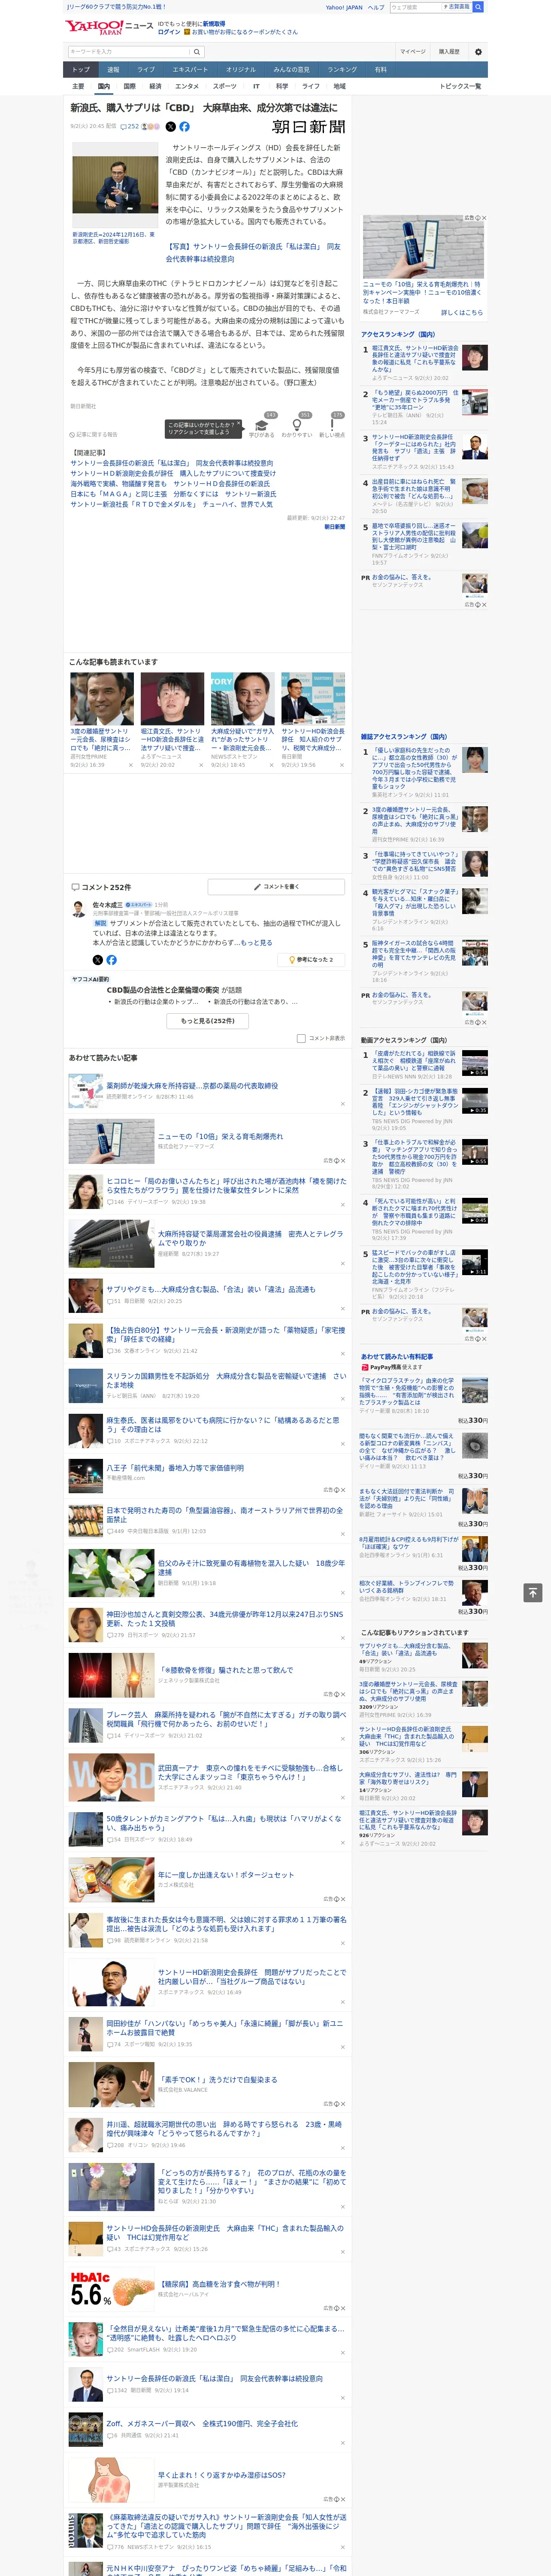Click ログイン link in header
The height and width of the screenshot is (2576, 551).
click(x=169, y=32)
